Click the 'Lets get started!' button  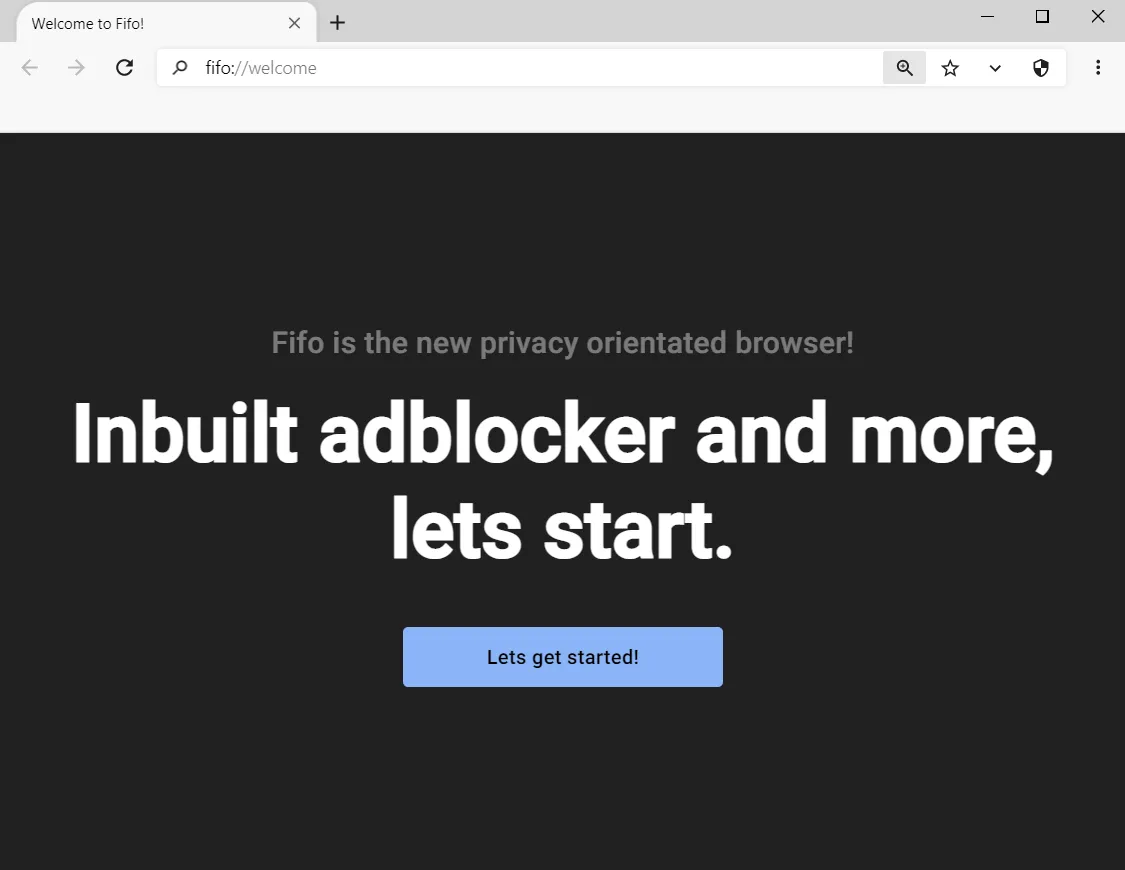[562, 656]
